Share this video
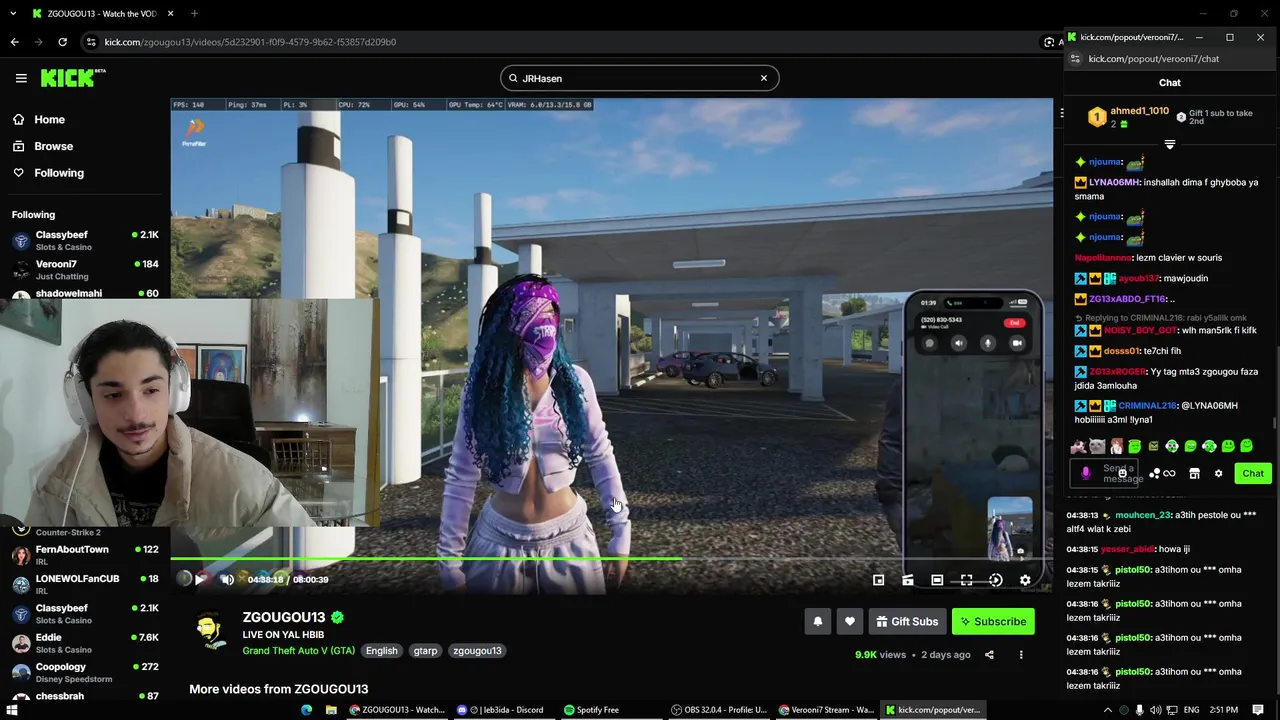This screenshot has height=720, width=1280. point(989,655)
